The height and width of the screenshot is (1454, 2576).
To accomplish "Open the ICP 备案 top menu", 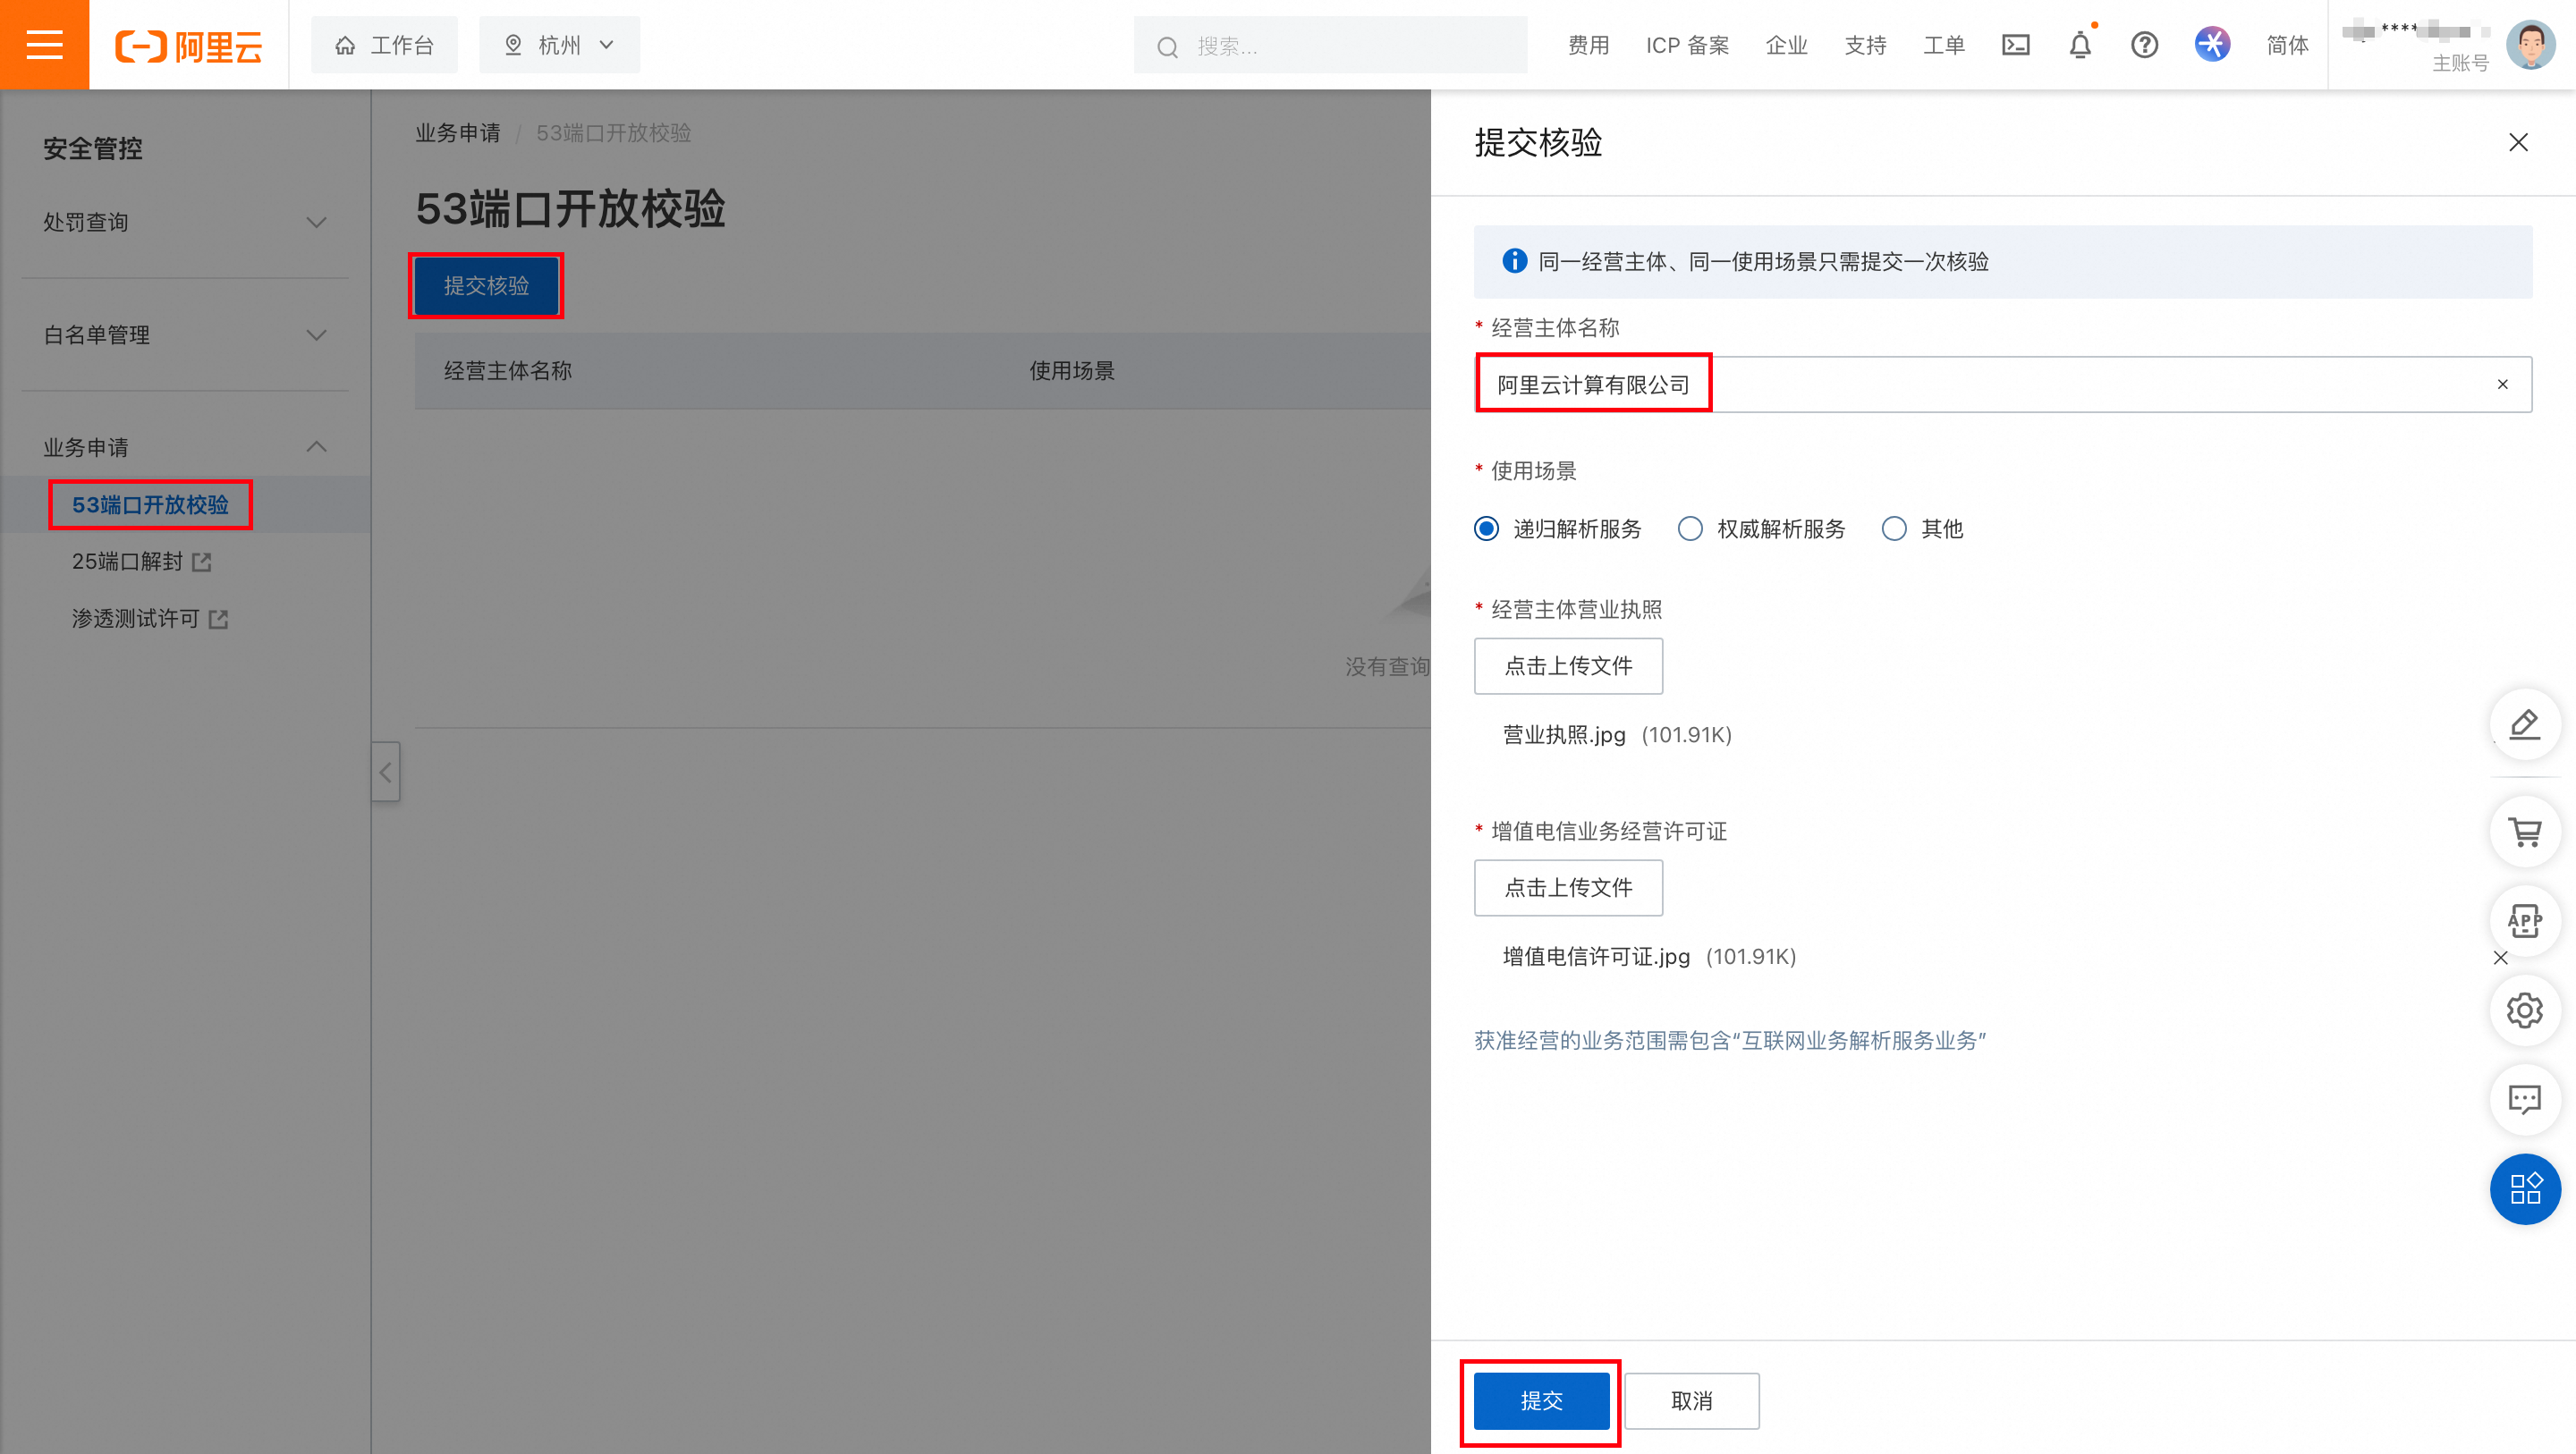I will [1687, 45].
